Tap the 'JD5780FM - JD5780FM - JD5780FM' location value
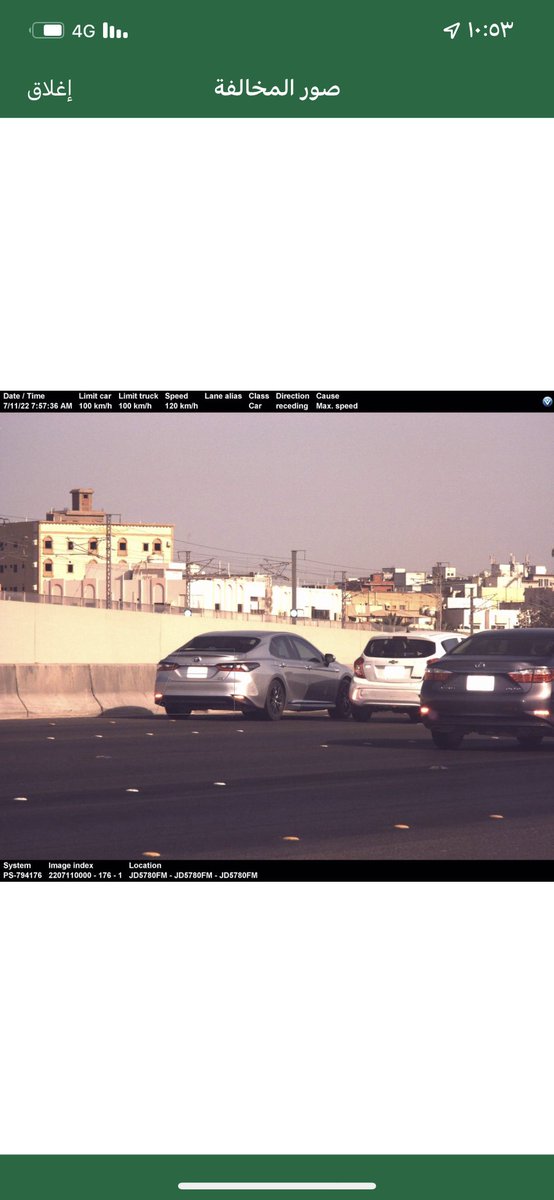This screenshot has height=1200, width=554. click(193, 875)
